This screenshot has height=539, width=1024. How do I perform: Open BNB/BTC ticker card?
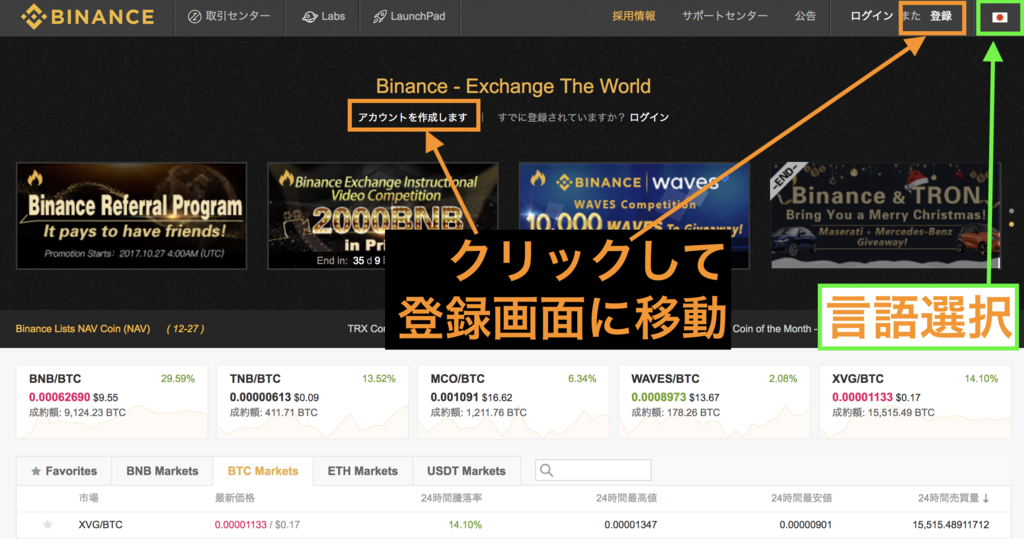point(112,401)
